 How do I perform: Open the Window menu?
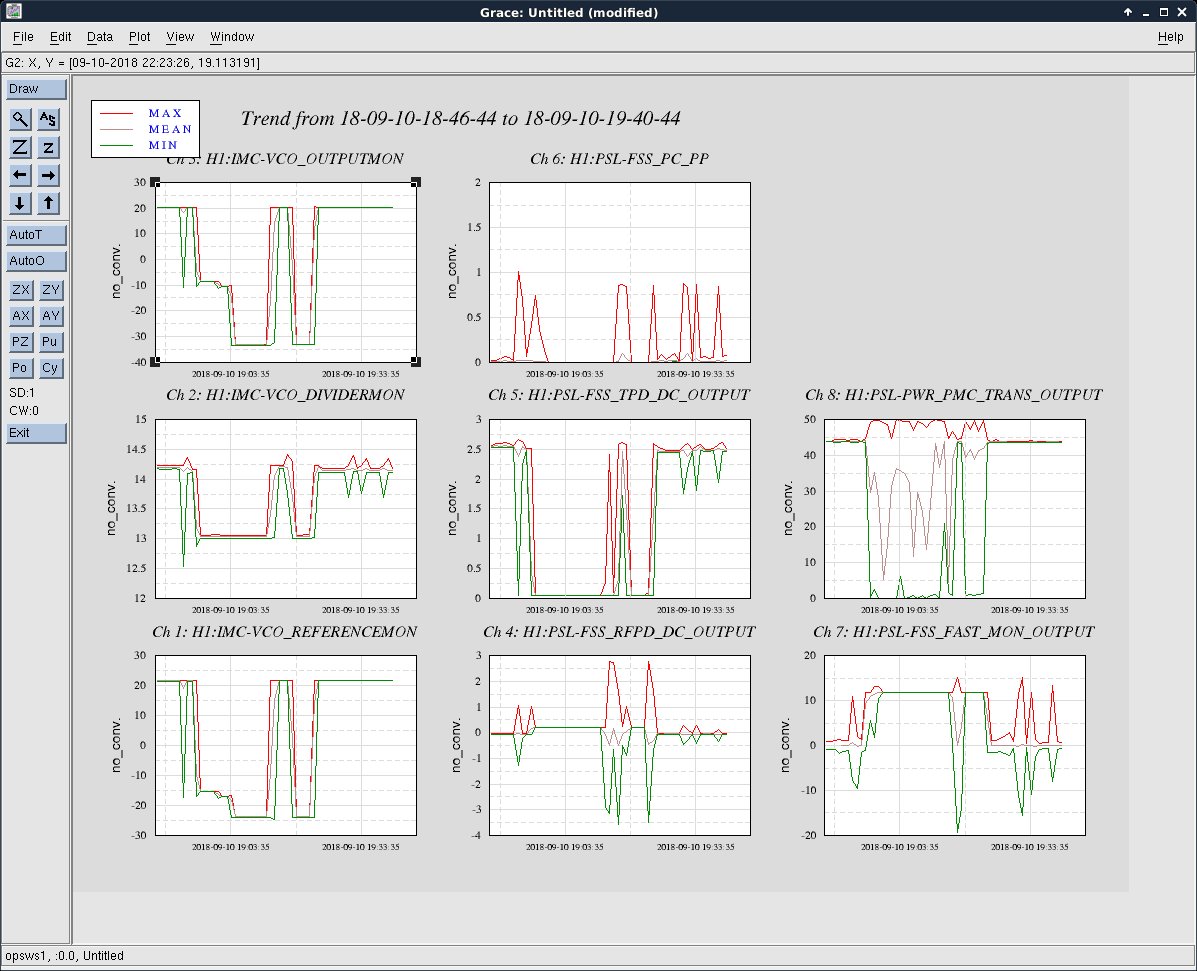[232, 37]
